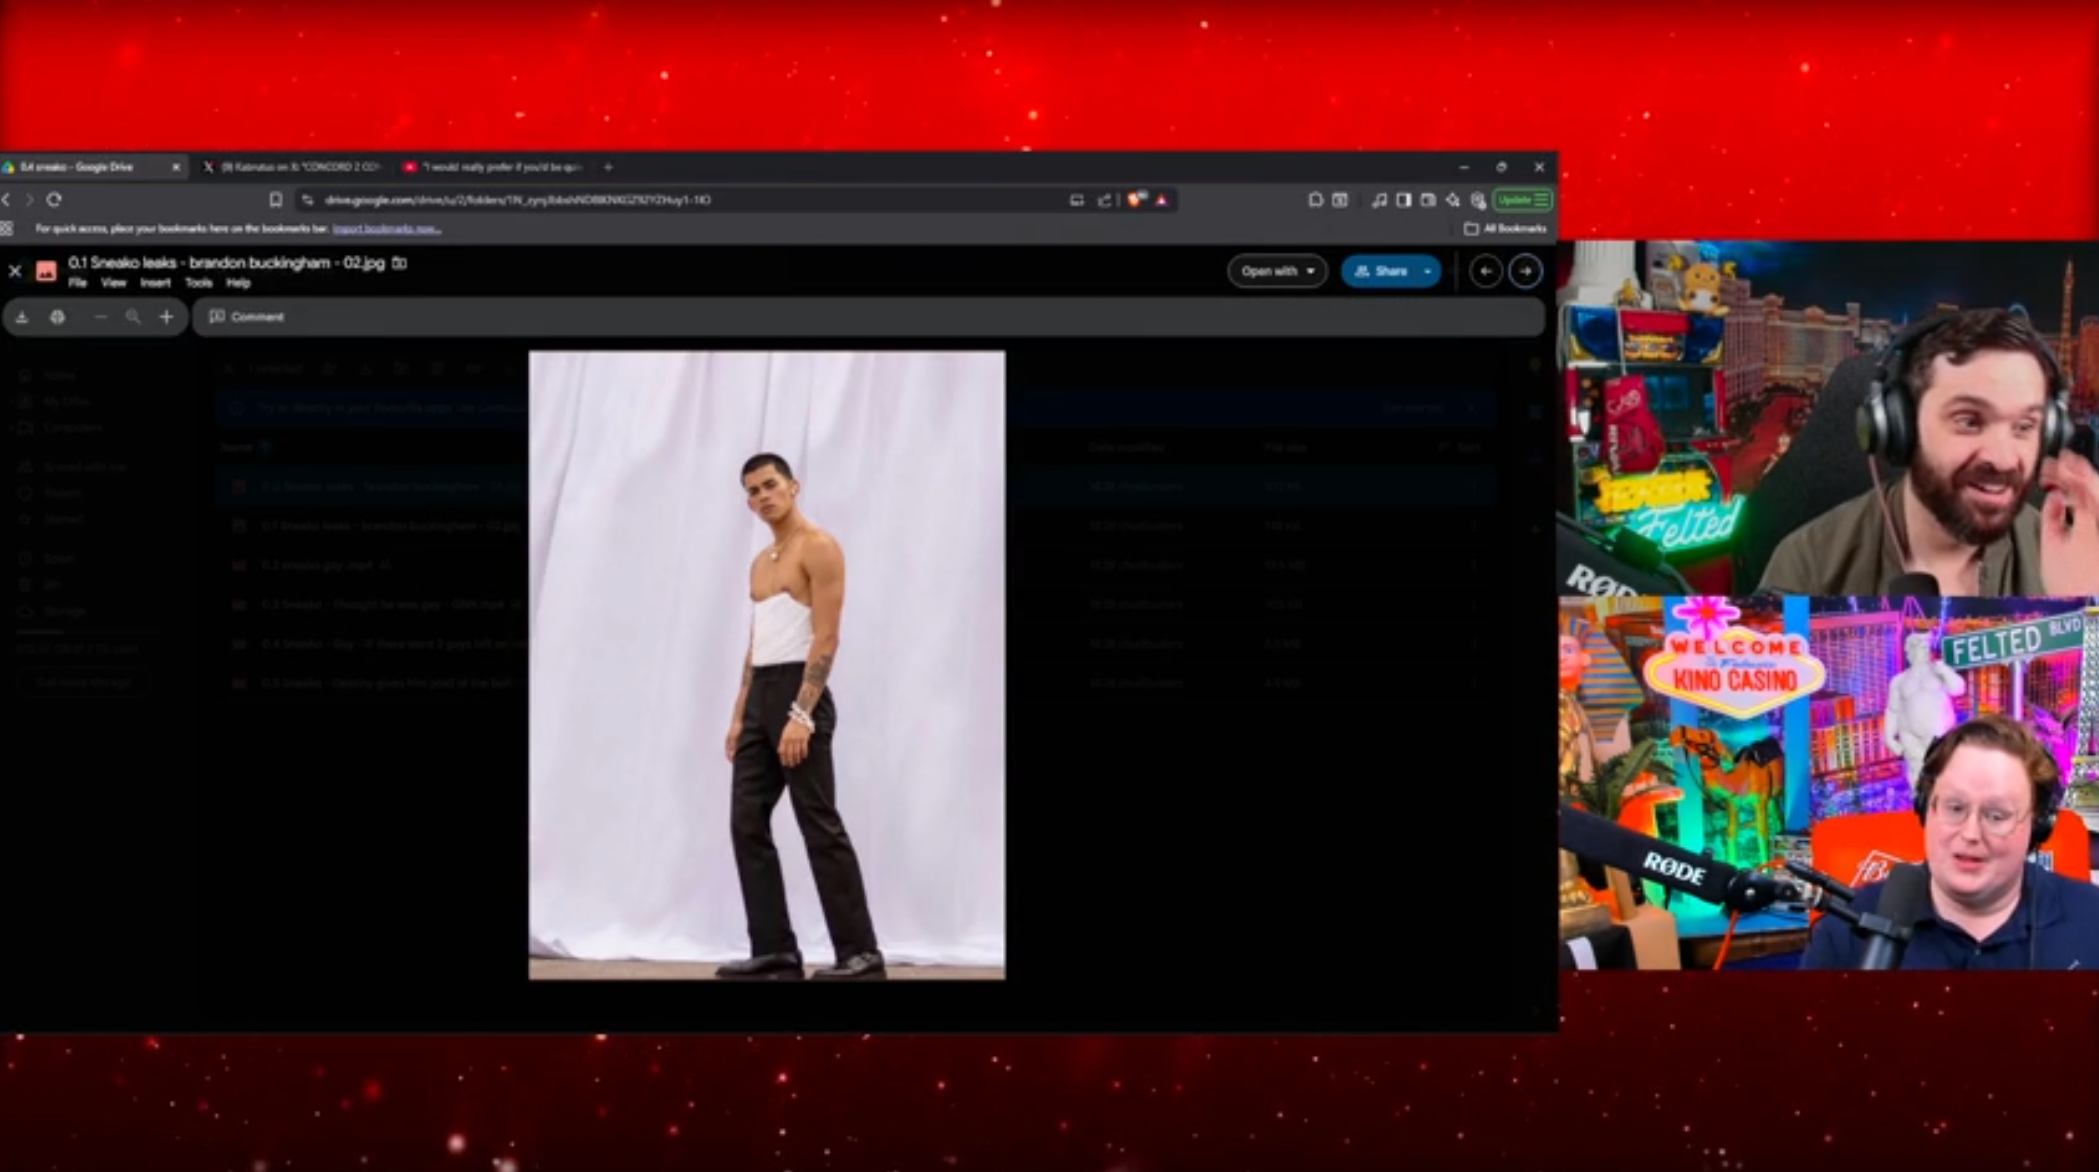The width and height of the screenshot is (2099, 1172).
Task: Click the VPN globe icon in toolbar
Action: point(1478,200)
